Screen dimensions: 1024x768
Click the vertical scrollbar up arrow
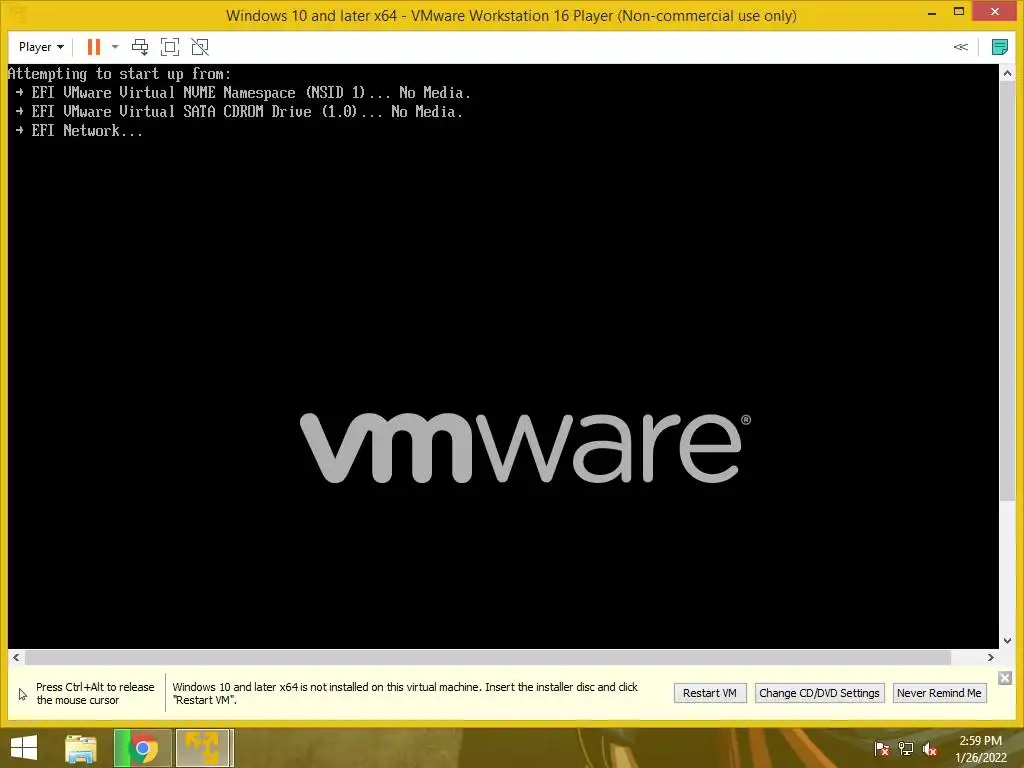pyautogui.click(x=1008, y=72)
